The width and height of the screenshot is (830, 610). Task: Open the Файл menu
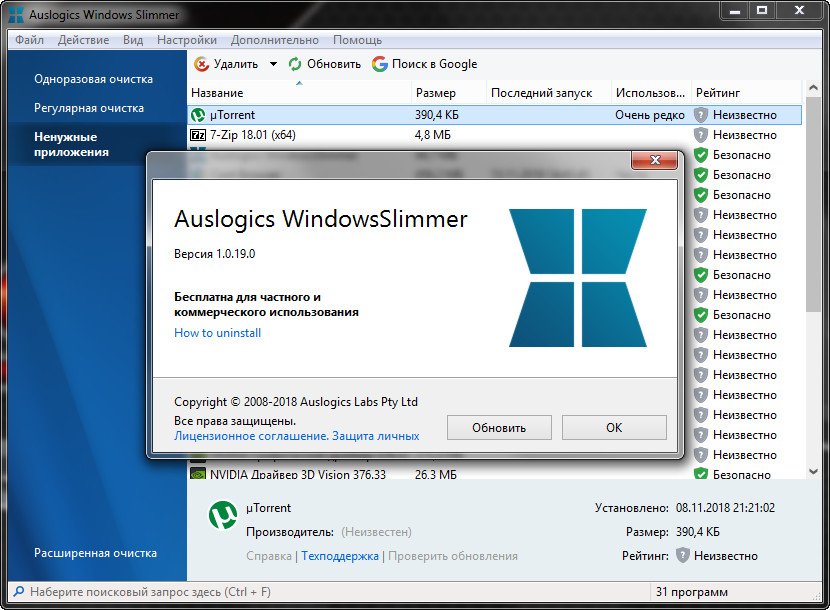click(x=30, y=40)
